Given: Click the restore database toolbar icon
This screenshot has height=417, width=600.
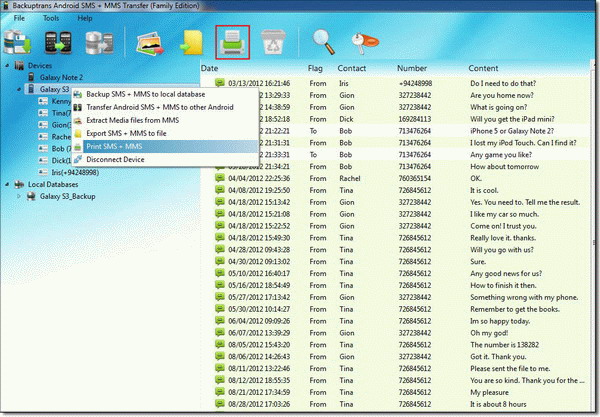Looking at the screenshot, I should pos(99,43).
